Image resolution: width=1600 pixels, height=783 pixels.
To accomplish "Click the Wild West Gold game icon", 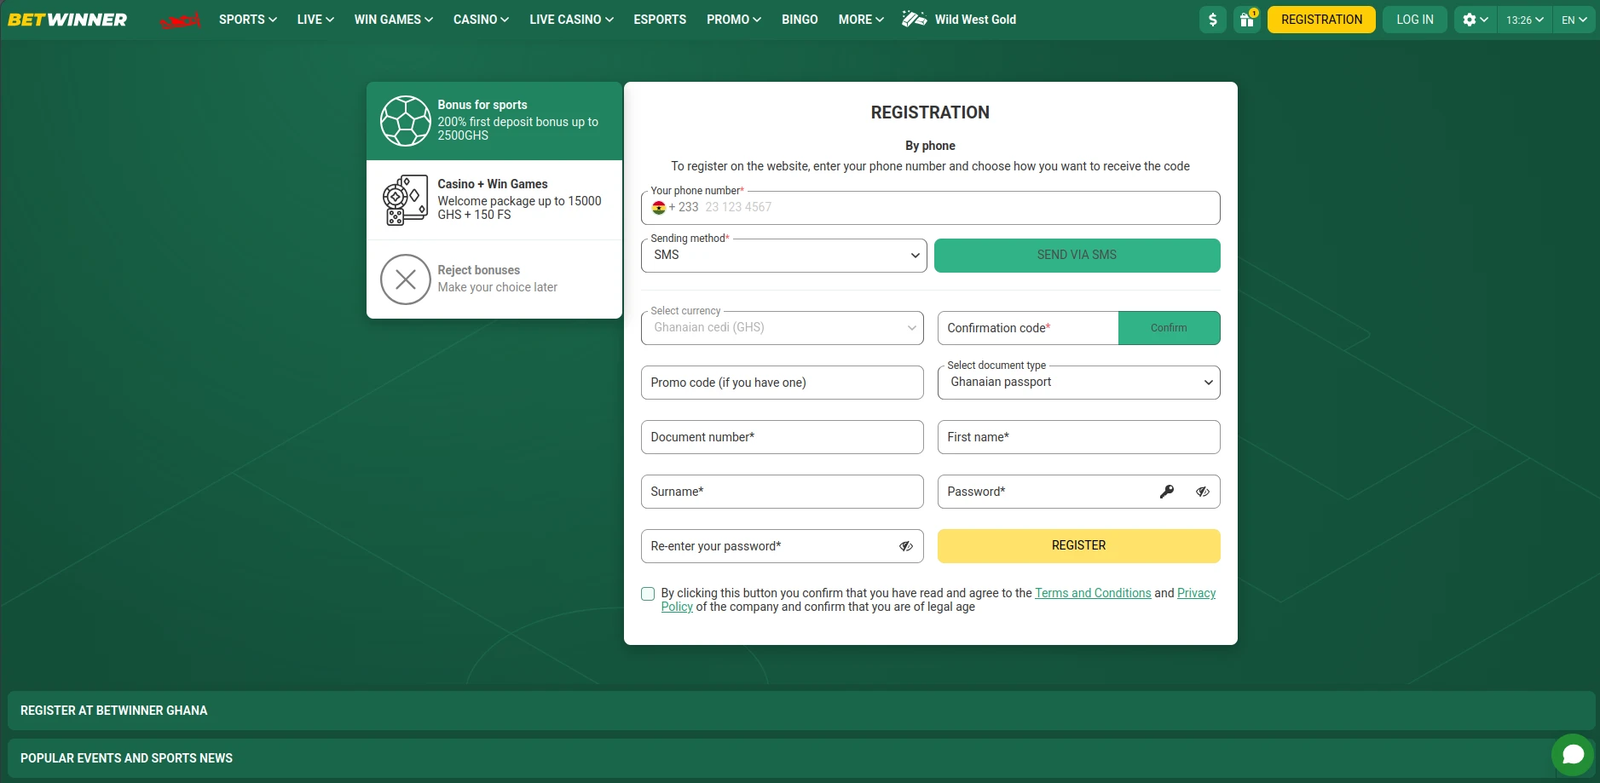I will [x=914, y=19].
